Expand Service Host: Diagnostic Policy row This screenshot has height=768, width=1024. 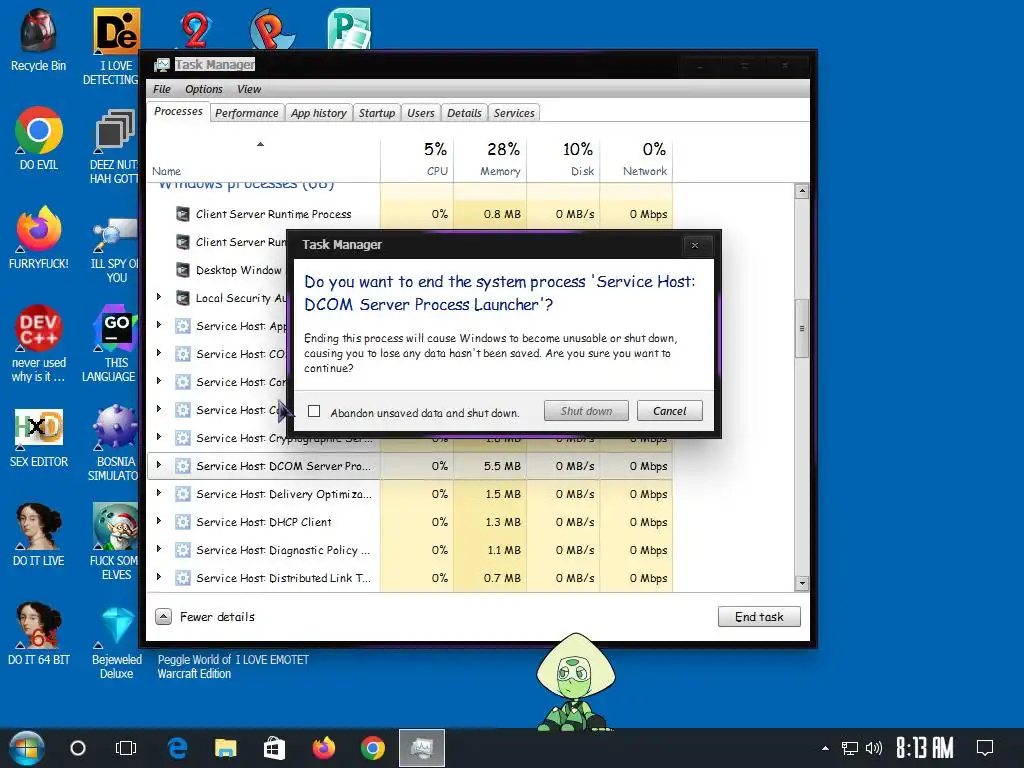pos(159,549)
